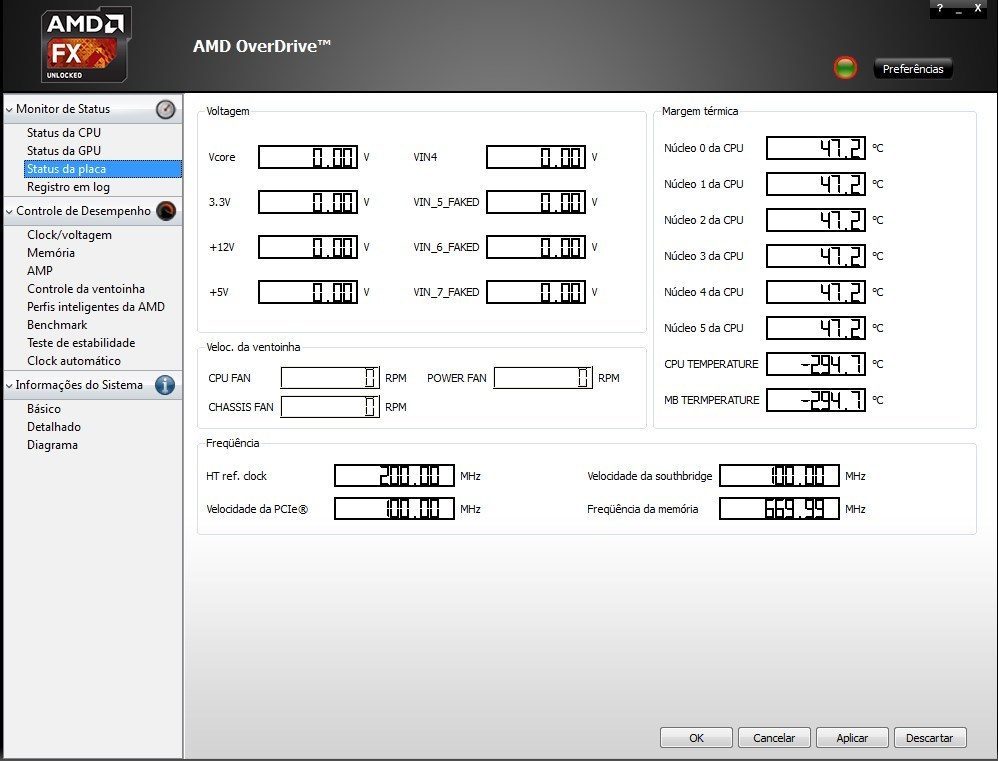Open Clock automático page

74,361
